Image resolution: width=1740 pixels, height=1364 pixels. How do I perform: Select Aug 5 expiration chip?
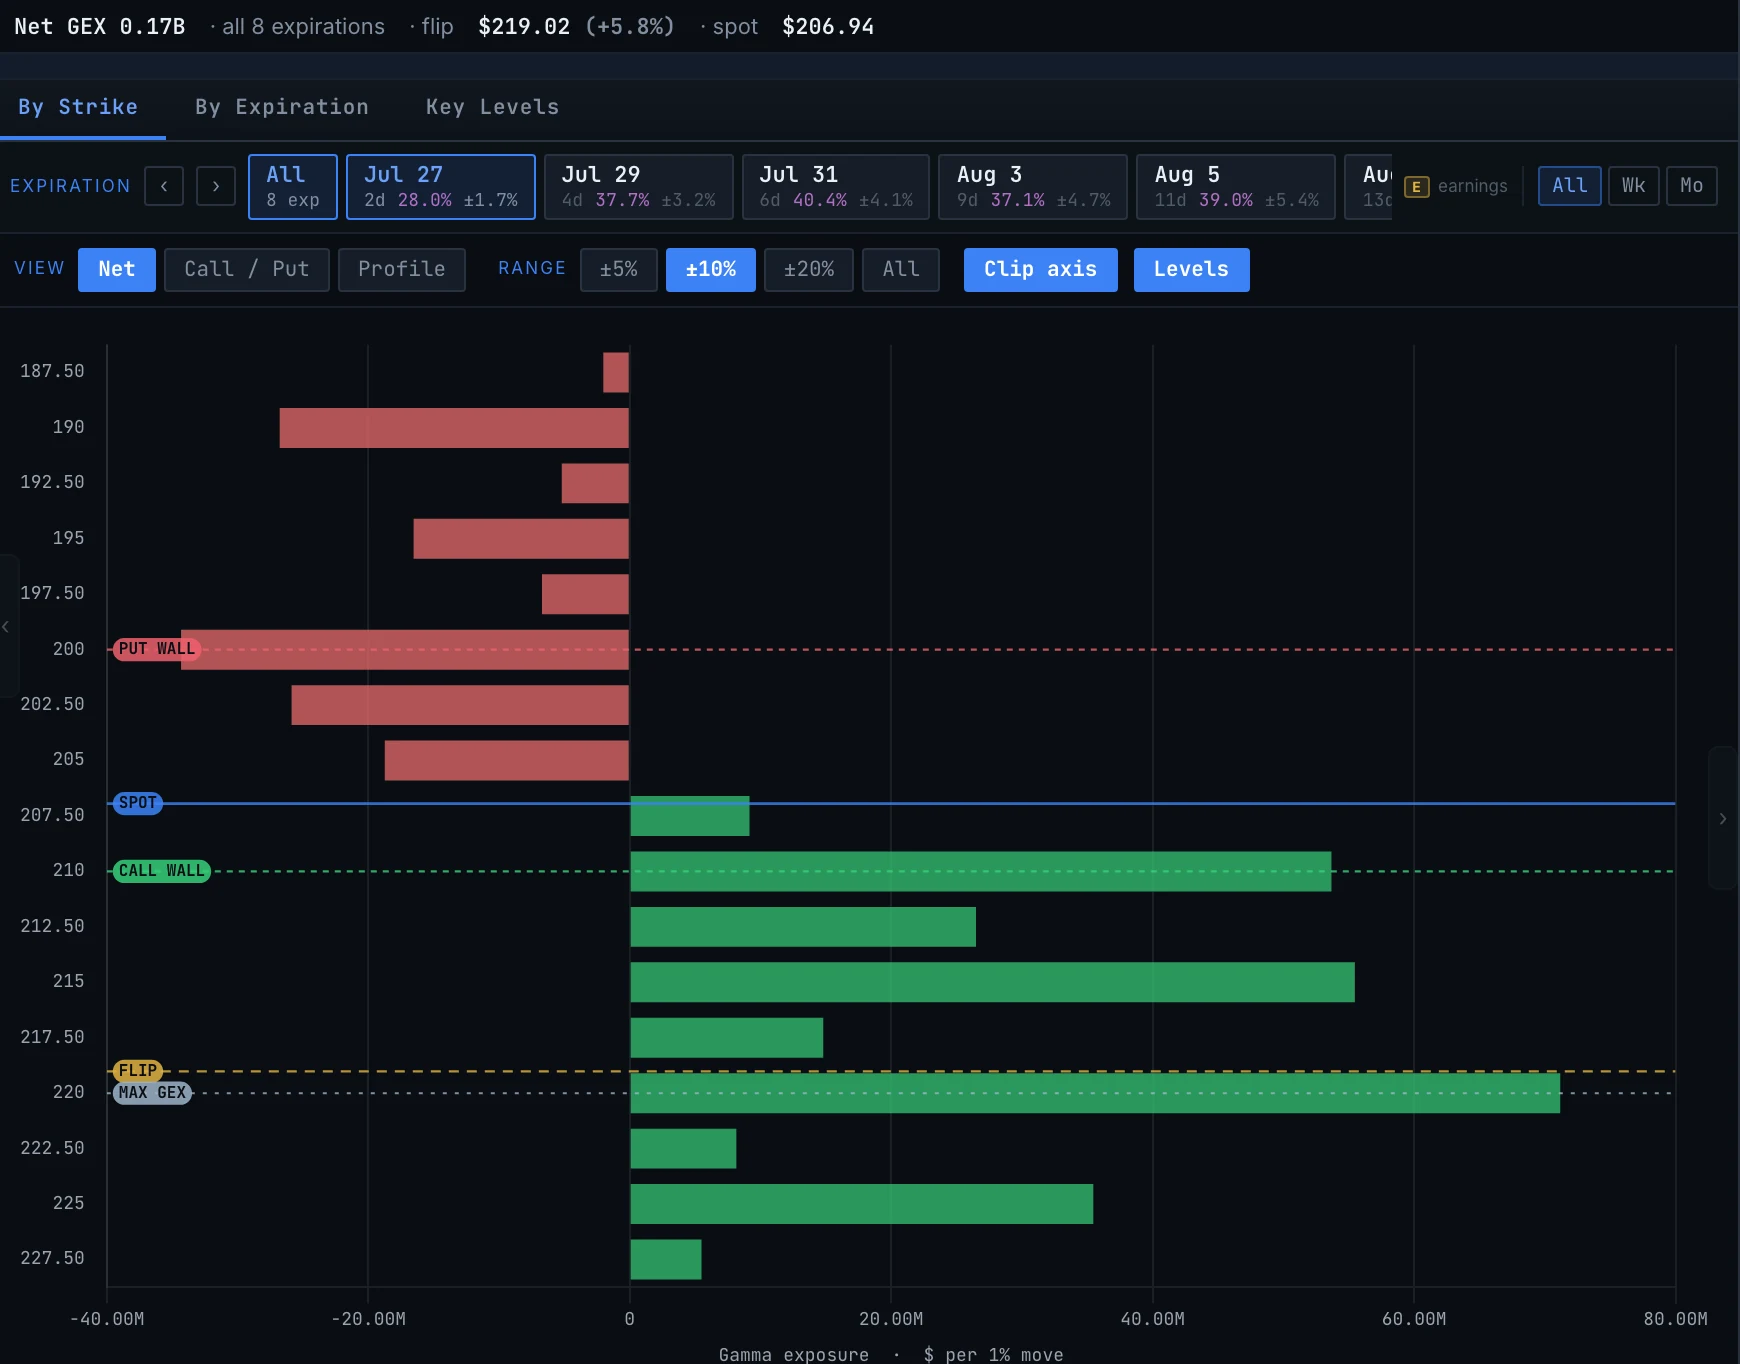pyautogui.click(x=1236, y=187)
